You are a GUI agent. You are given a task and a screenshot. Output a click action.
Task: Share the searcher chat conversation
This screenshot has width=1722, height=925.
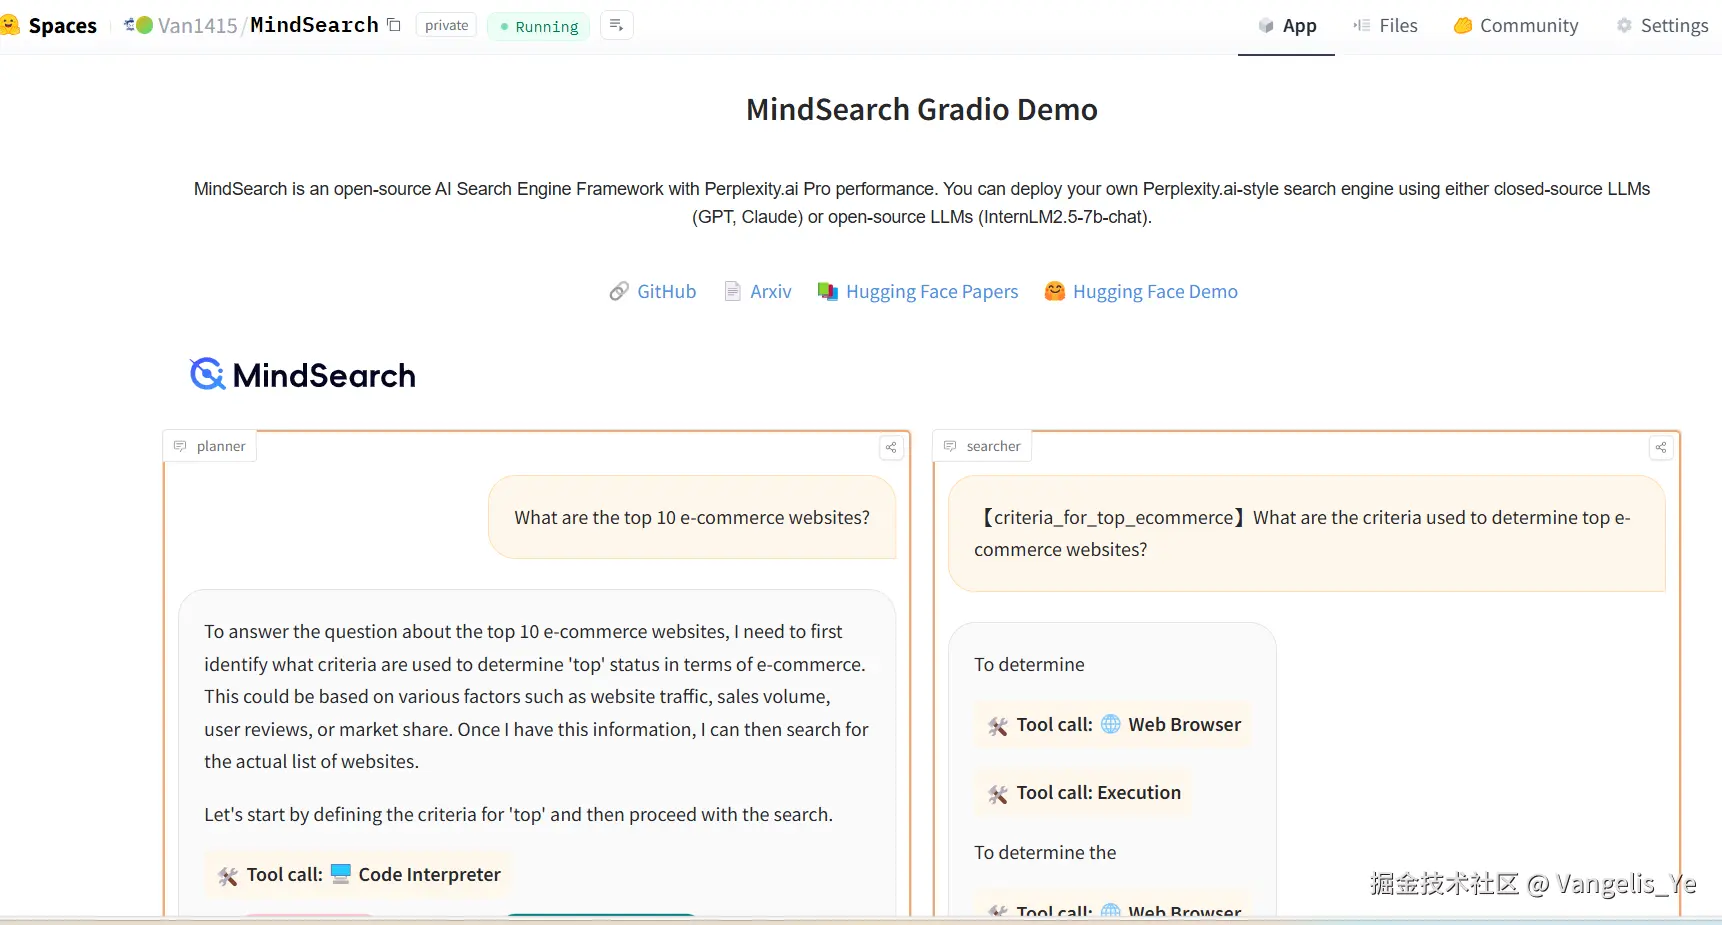(x=1660, y=447)
